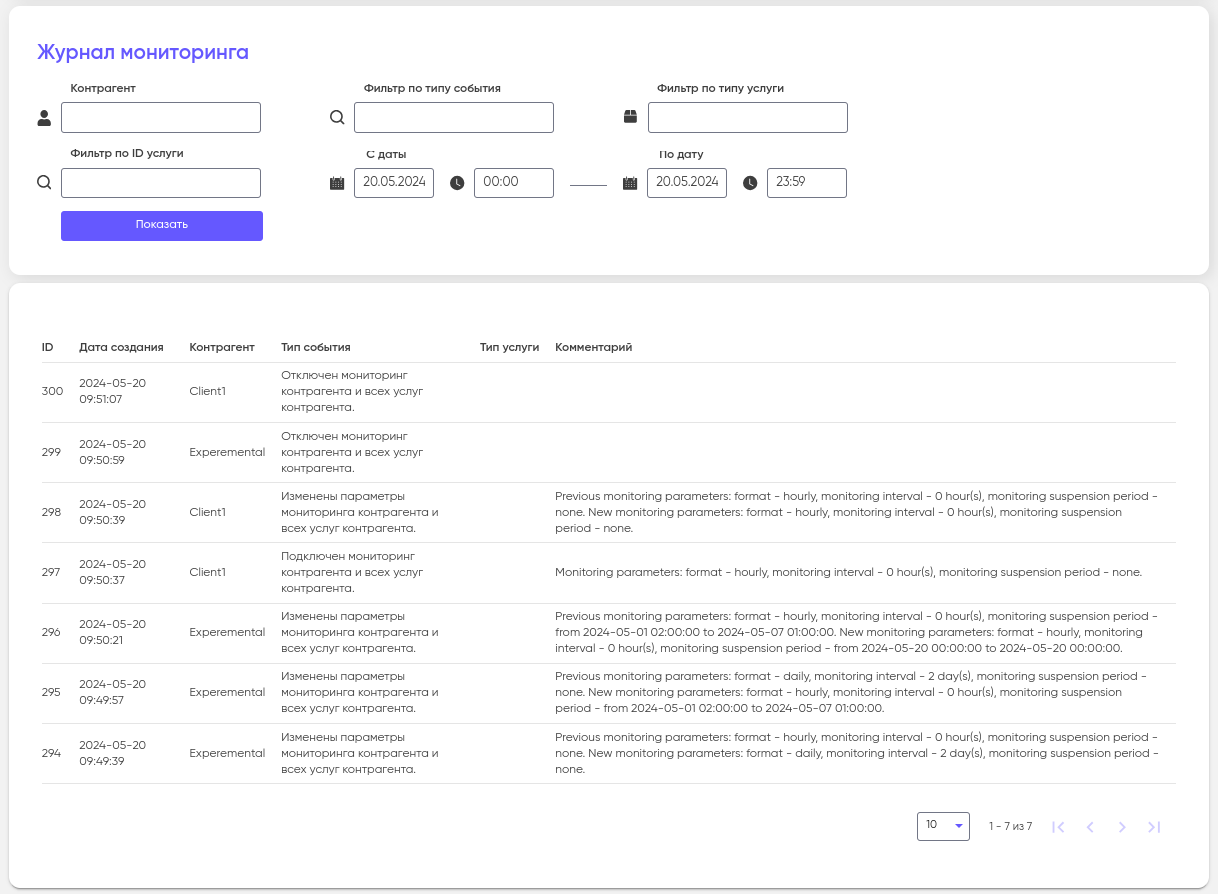
Task: Open the Фильтр по типу события field
Action: [x=454, y=118]
